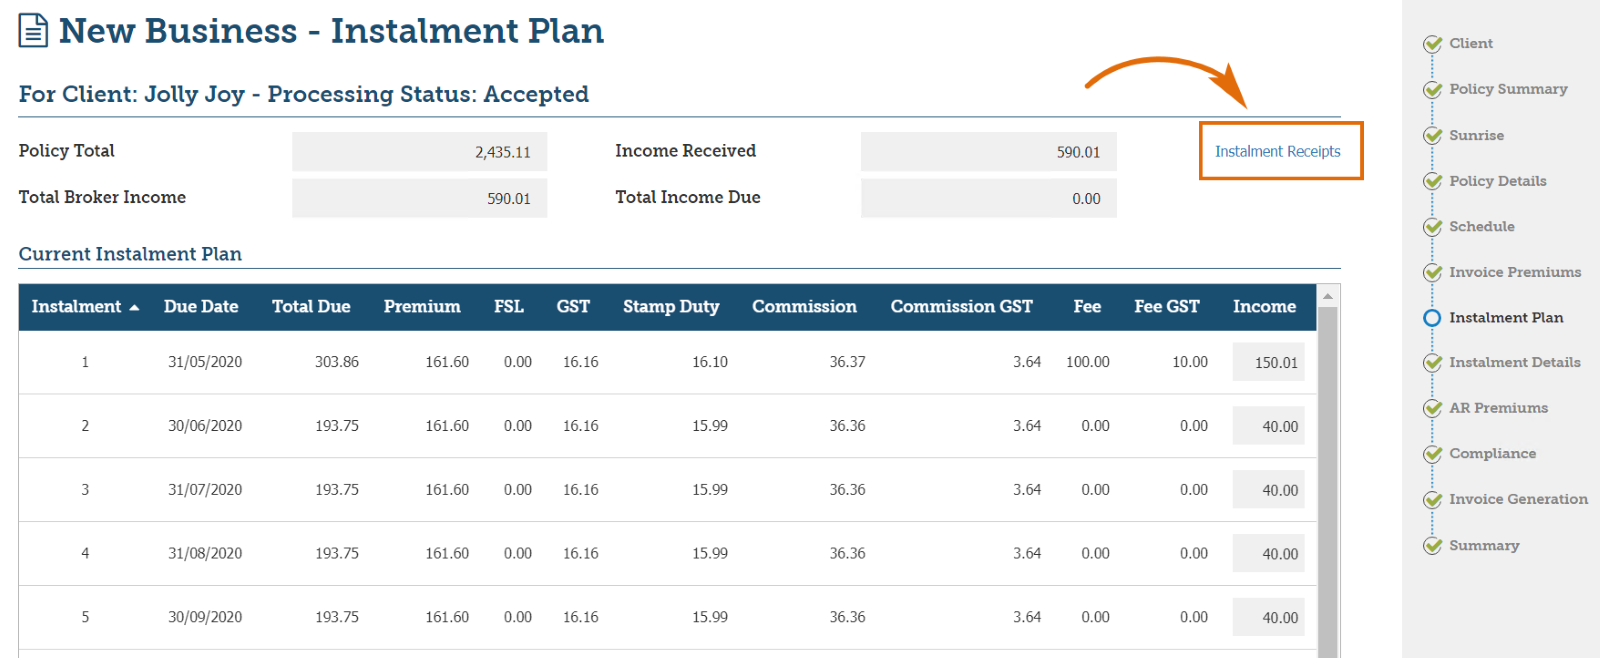Click the Income field for instalment 1
The image size is (1600, 658).
[1268, 362]
